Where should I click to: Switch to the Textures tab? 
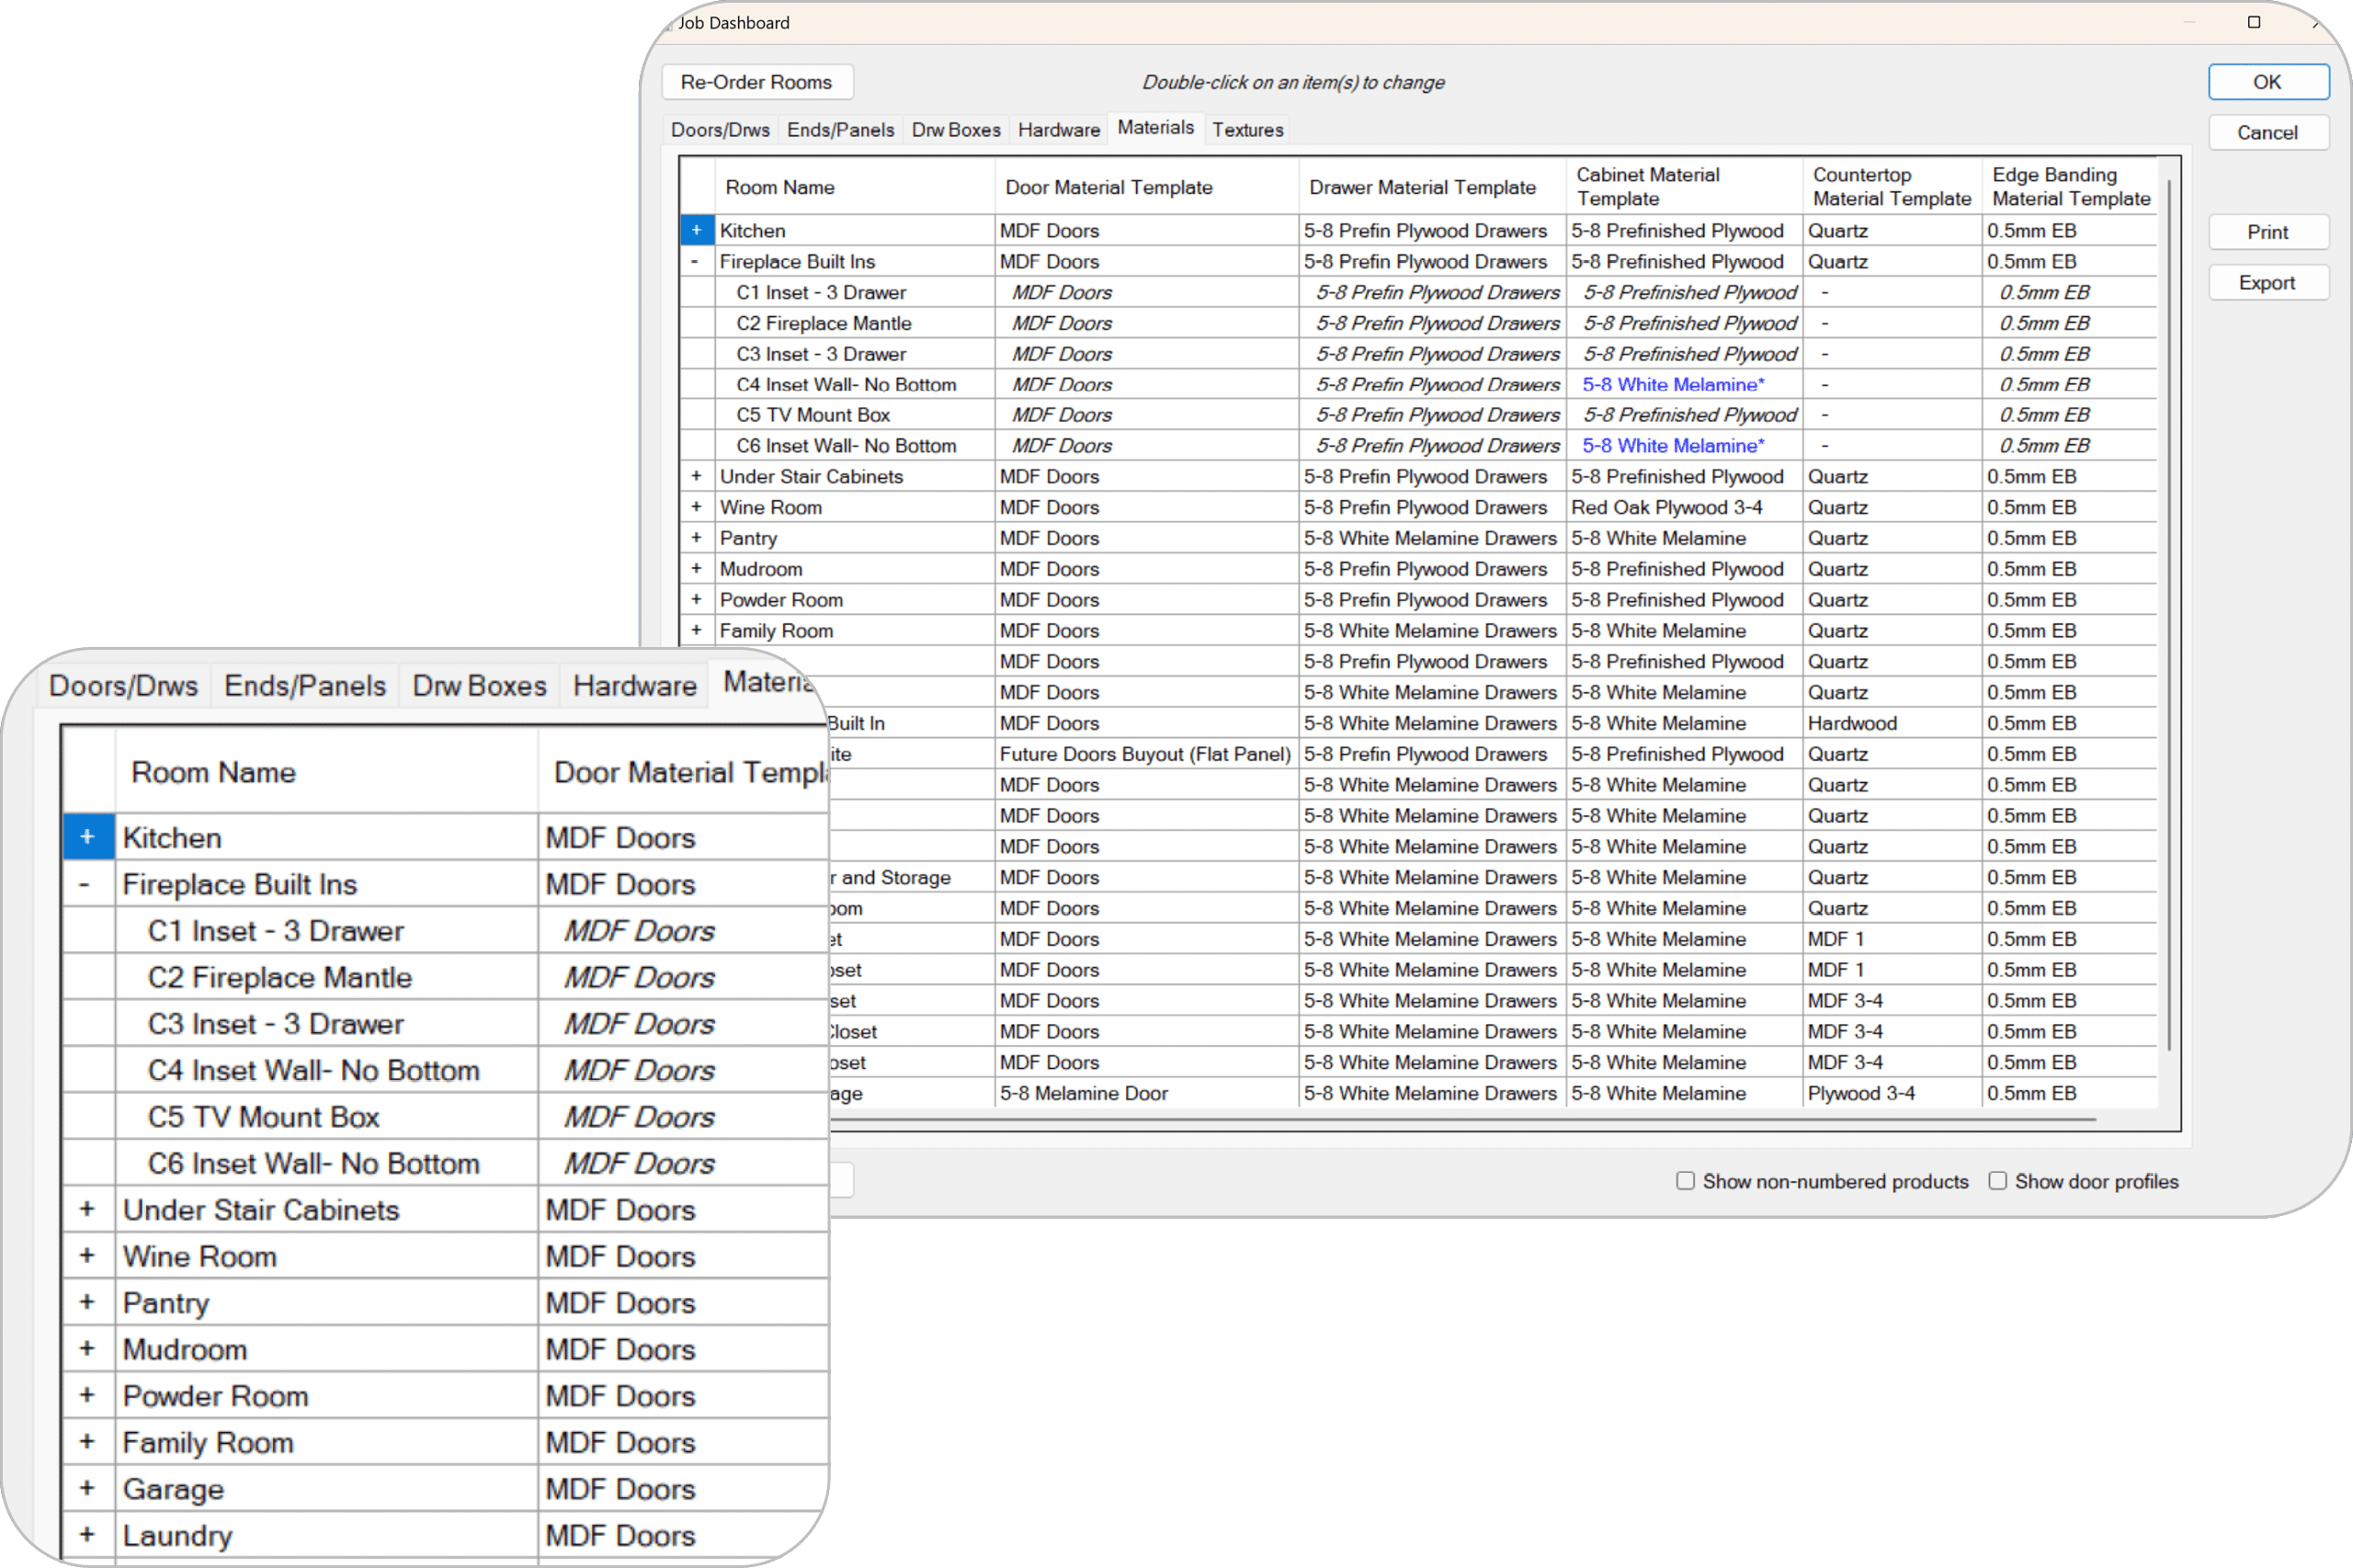click(x=1247, y=129)
